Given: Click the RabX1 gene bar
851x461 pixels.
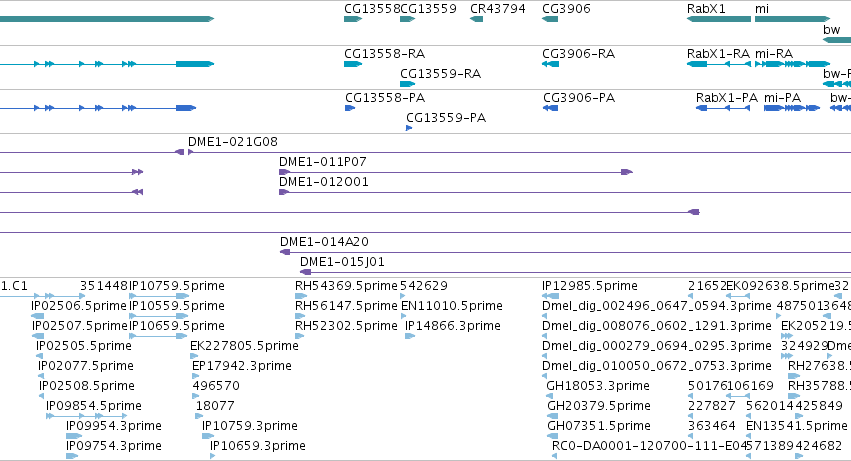Looking at the screenshot, I should (x=719, y=19).
